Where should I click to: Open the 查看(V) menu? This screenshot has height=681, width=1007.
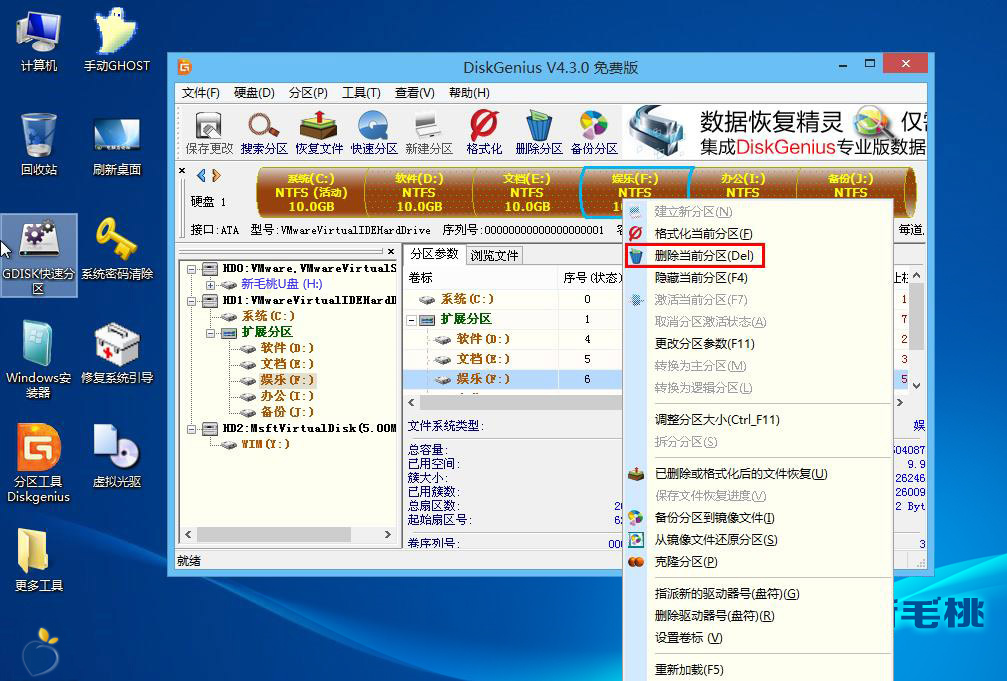415,93
